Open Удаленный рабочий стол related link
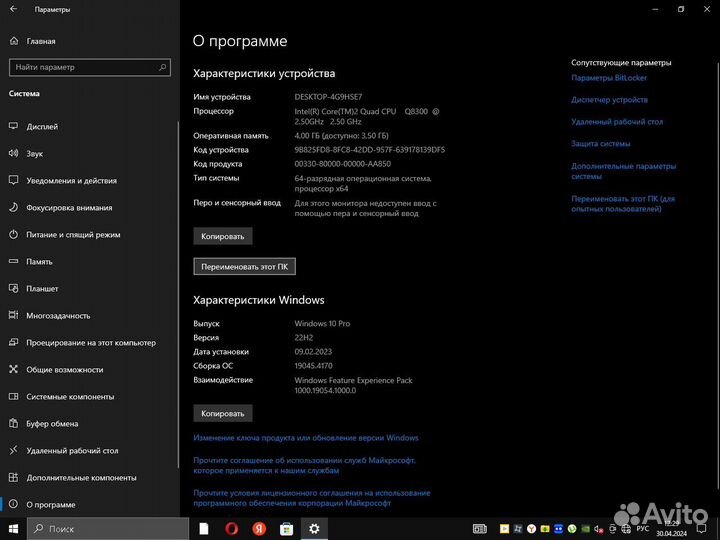This screenshot has width=720, height=540. [x=617, y=122]
